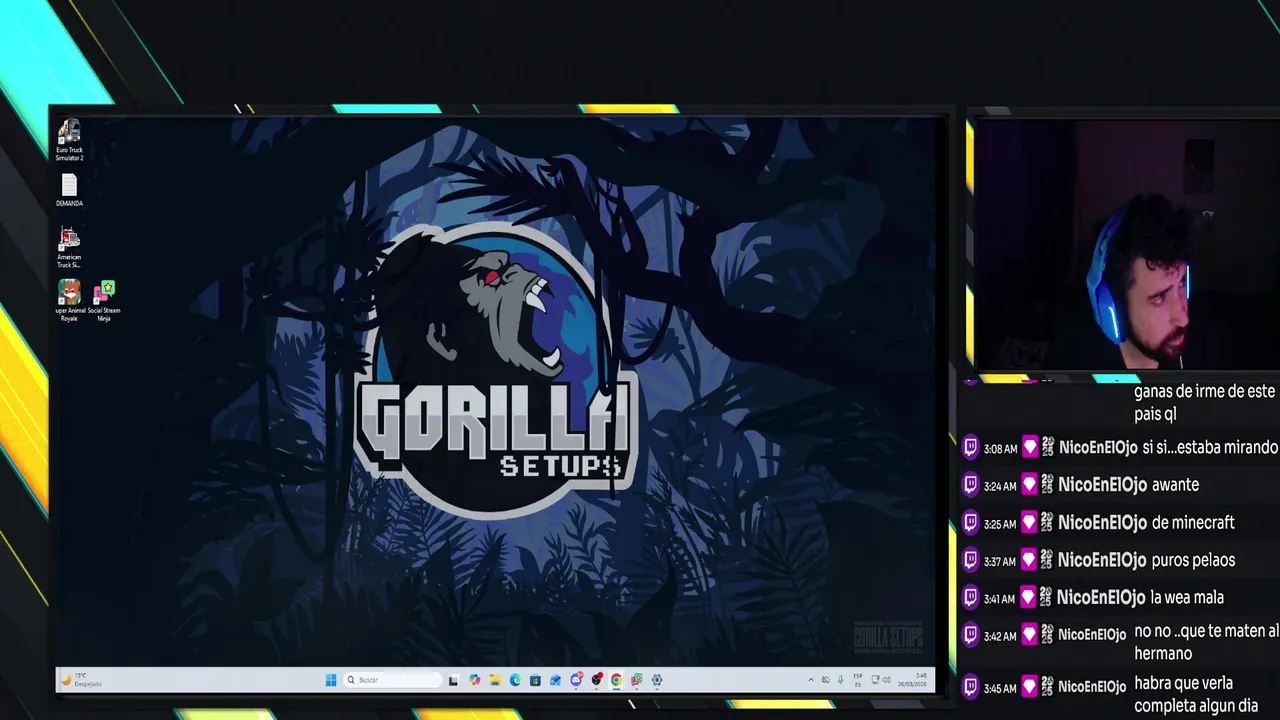
Task: Open Discord from the taskbar
Action: pos(576,680)
